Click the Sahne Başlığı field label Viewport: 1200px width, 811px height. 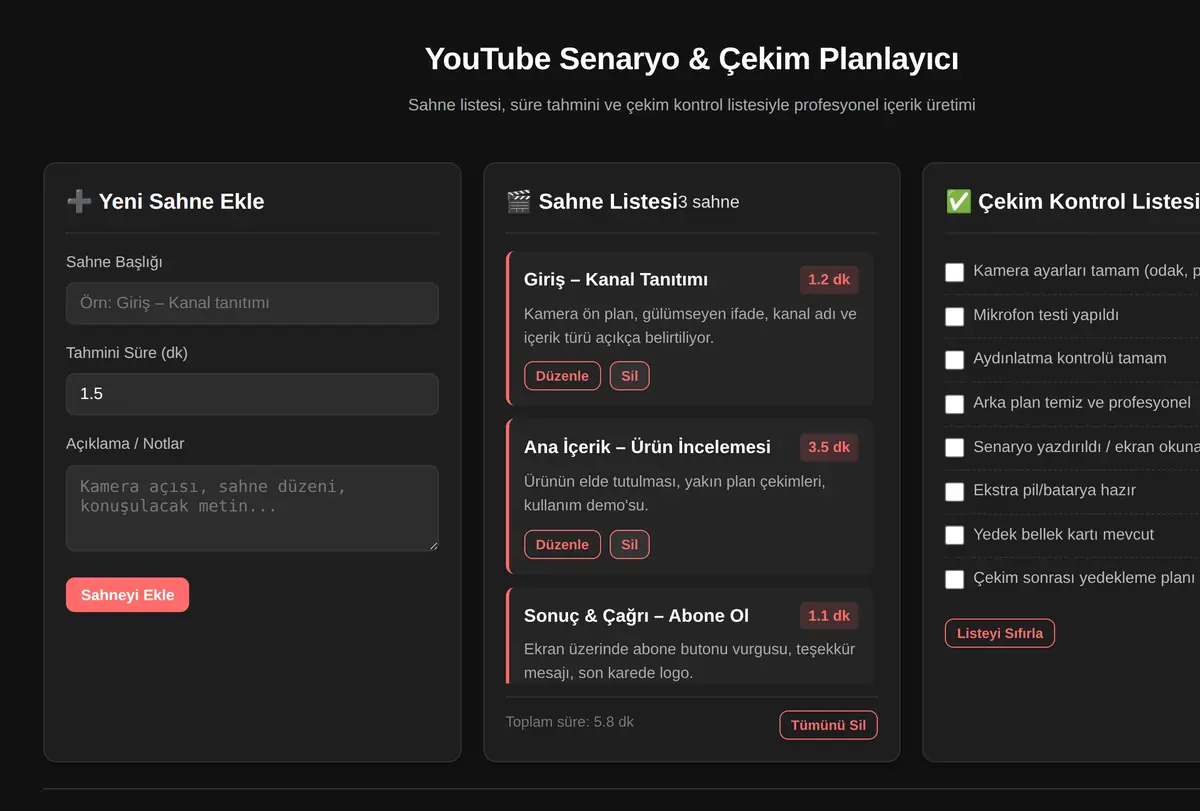click(x=114, y=262)
